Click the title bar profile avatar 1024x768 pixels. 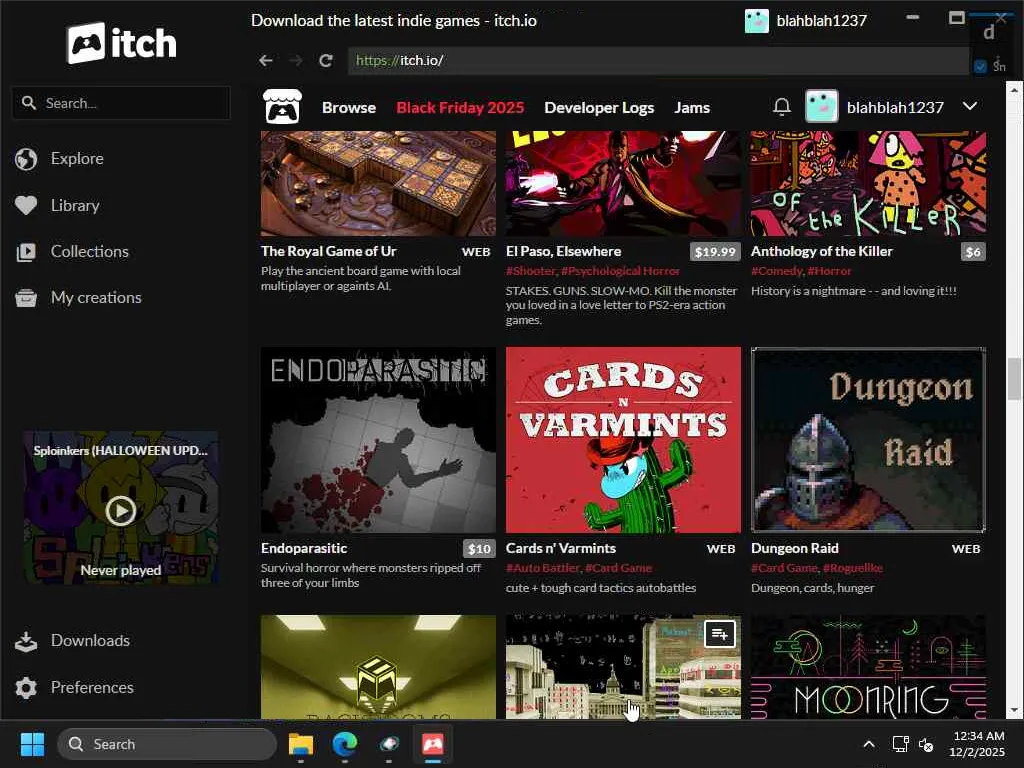(x=756, y=21)
